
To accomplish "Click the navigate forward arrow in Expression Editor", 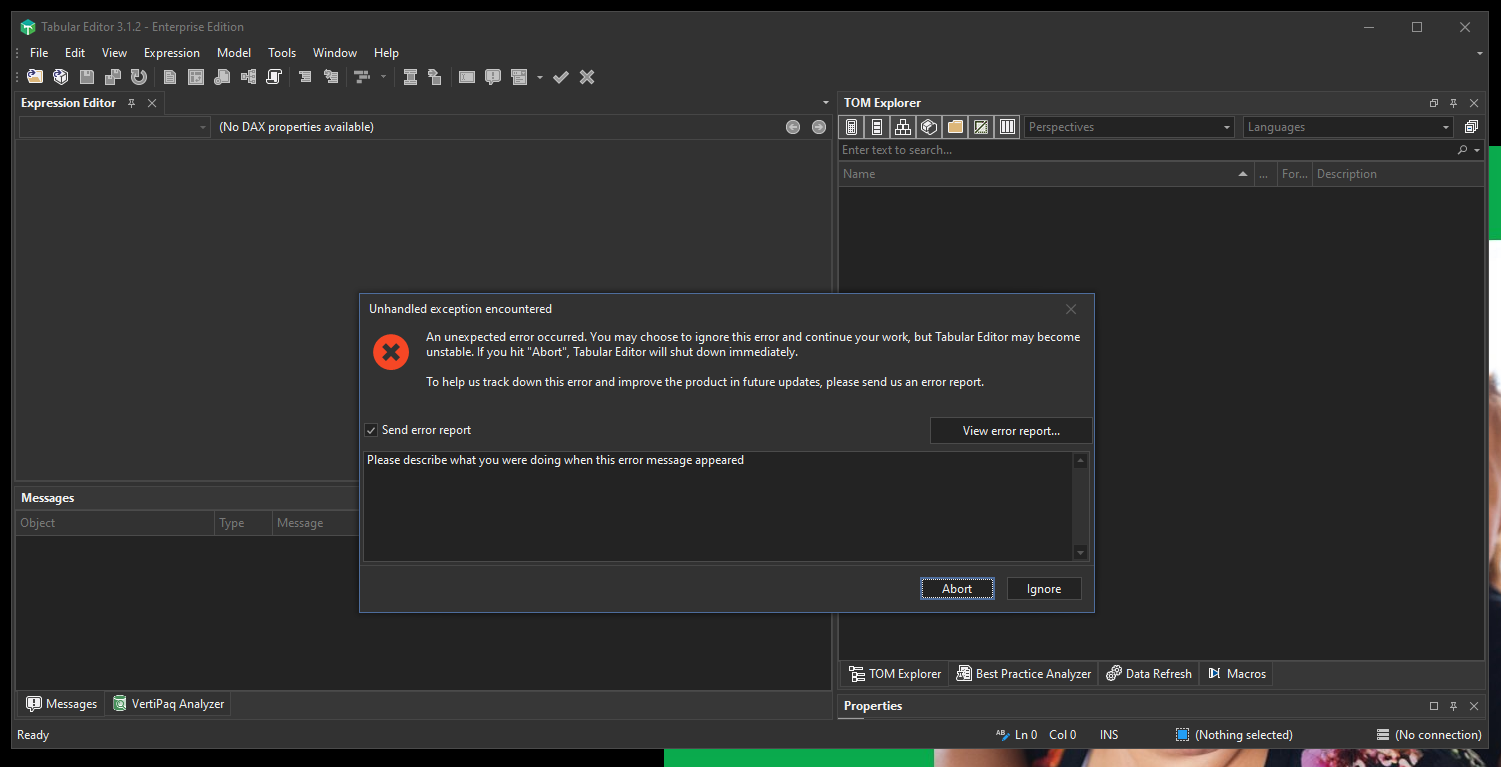I will click(819, 127).
